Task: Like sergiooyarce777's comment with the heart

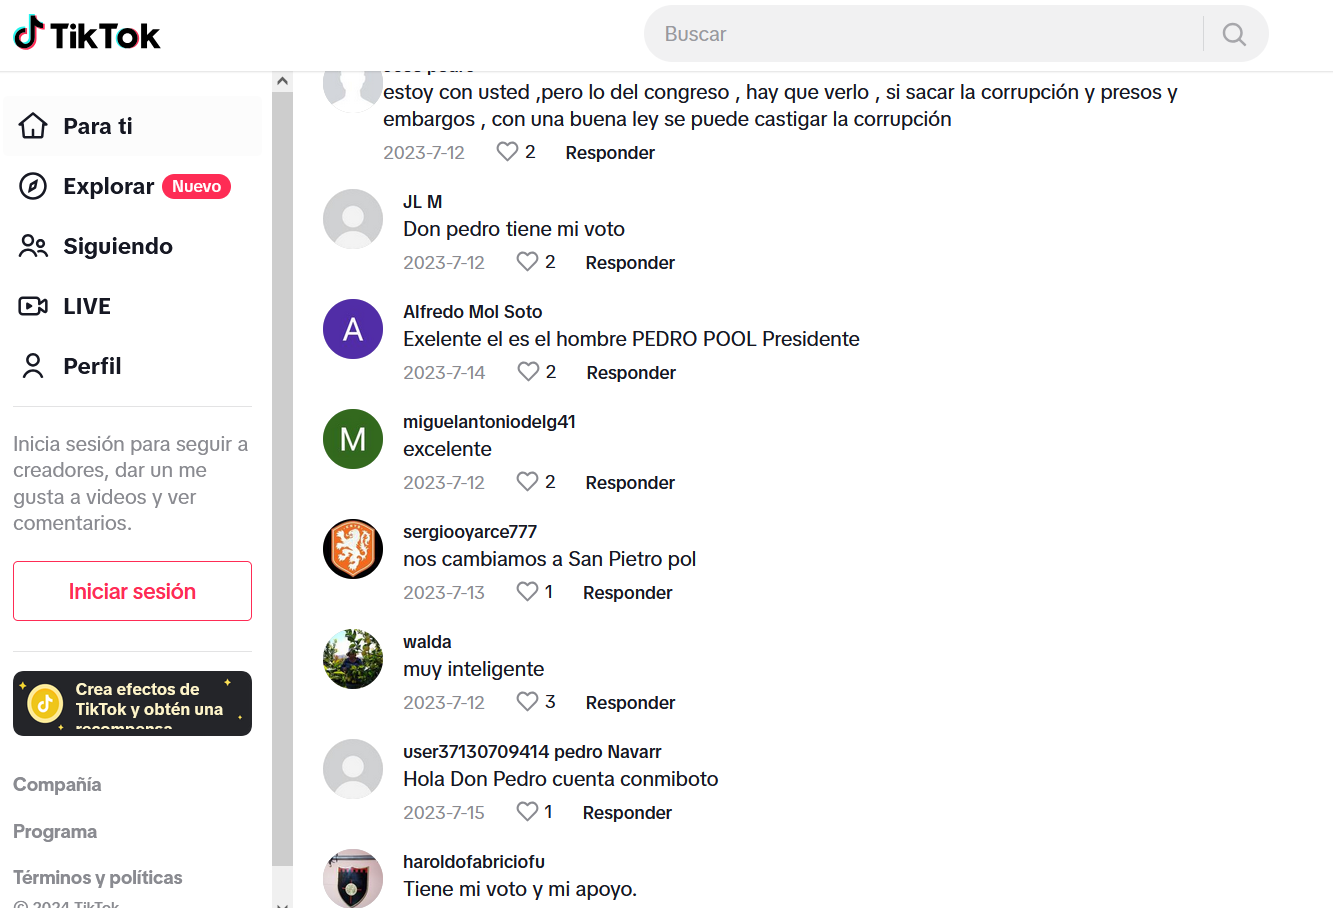Action: [527, 592]
